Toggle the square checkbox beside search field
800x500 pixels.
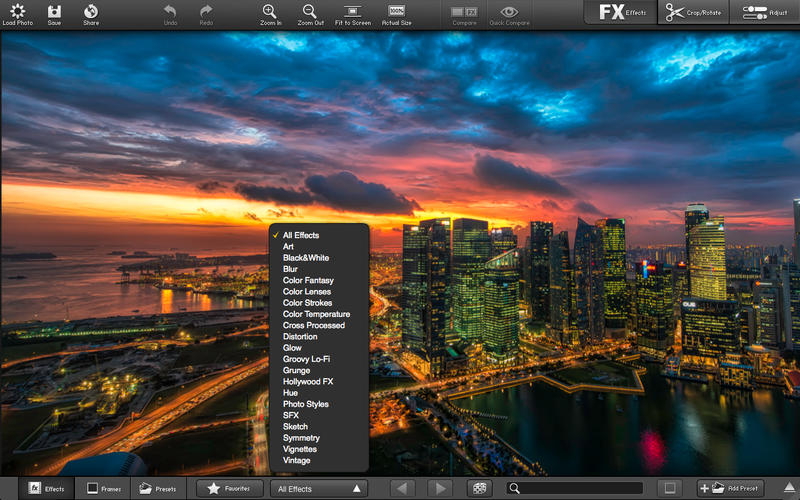(x=670, y=488)
